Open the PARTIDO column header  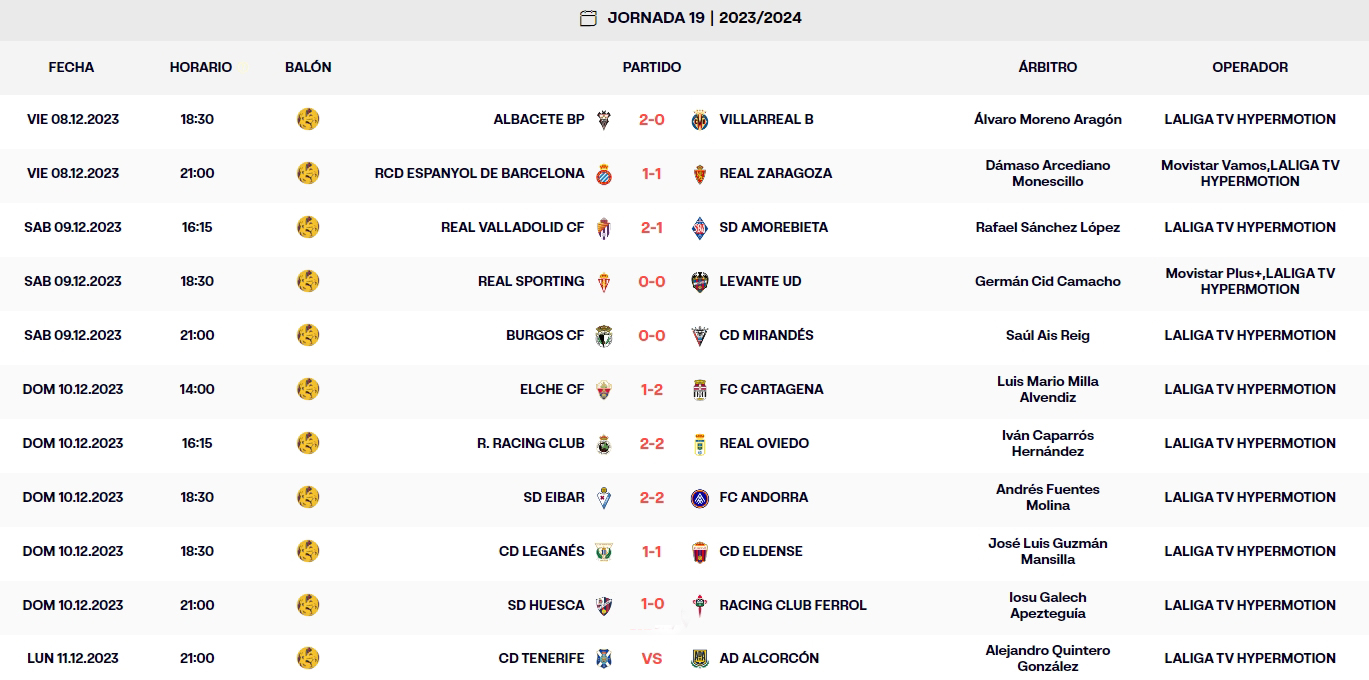point(652,67)
